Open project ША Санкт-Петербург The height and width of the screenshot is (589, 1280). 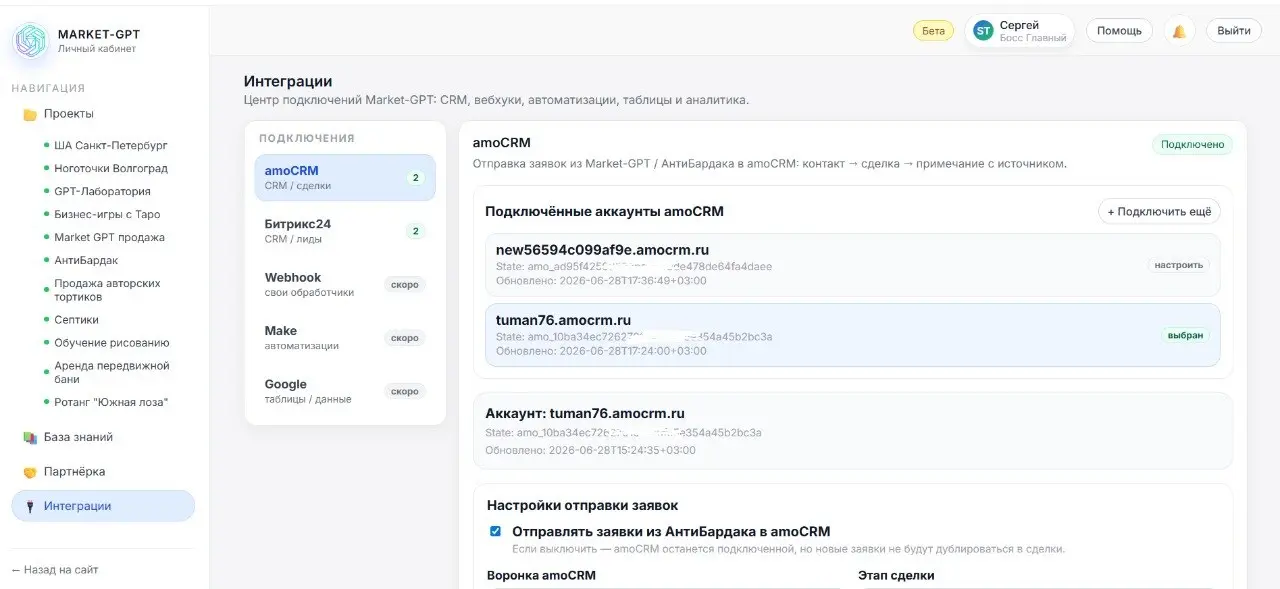pyautogui.click(x=110, y=146)
